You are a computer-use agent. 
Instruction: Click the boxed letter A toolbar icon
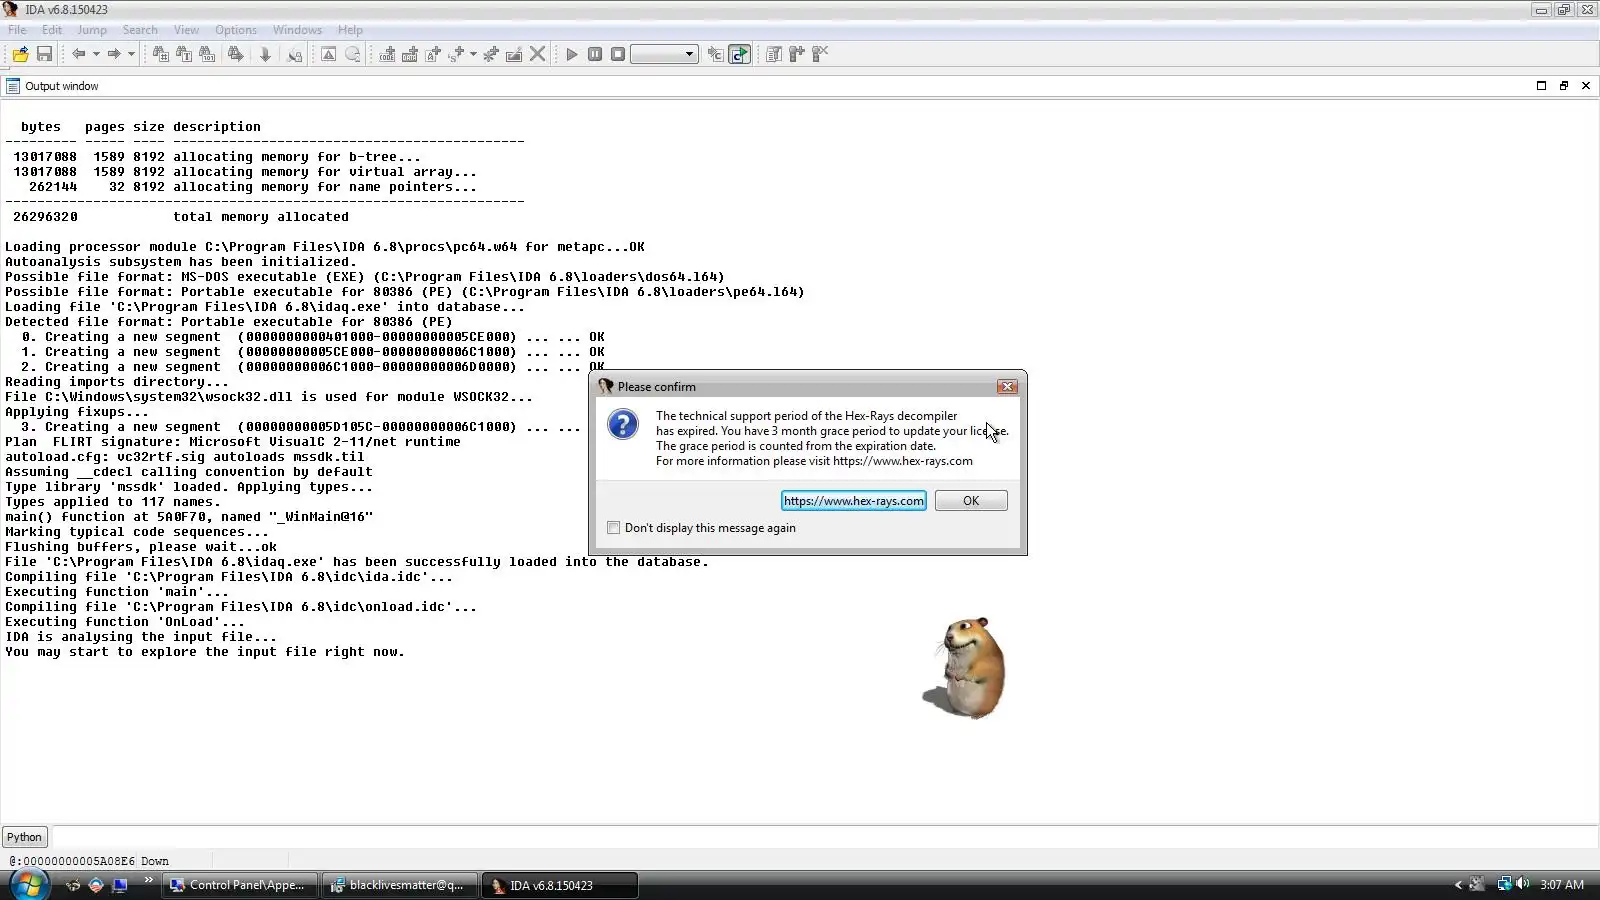pos(328,54)
